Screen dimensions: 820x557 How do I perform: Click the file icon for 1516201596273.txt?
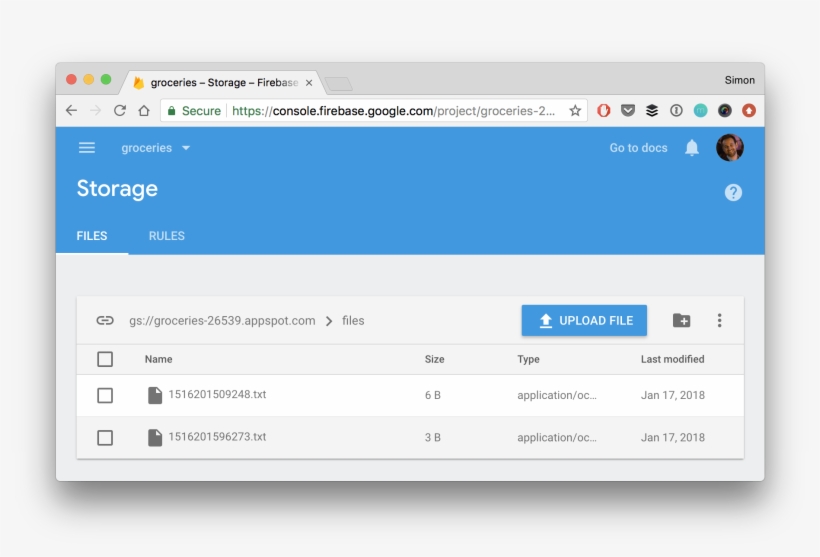pos(155,438)
